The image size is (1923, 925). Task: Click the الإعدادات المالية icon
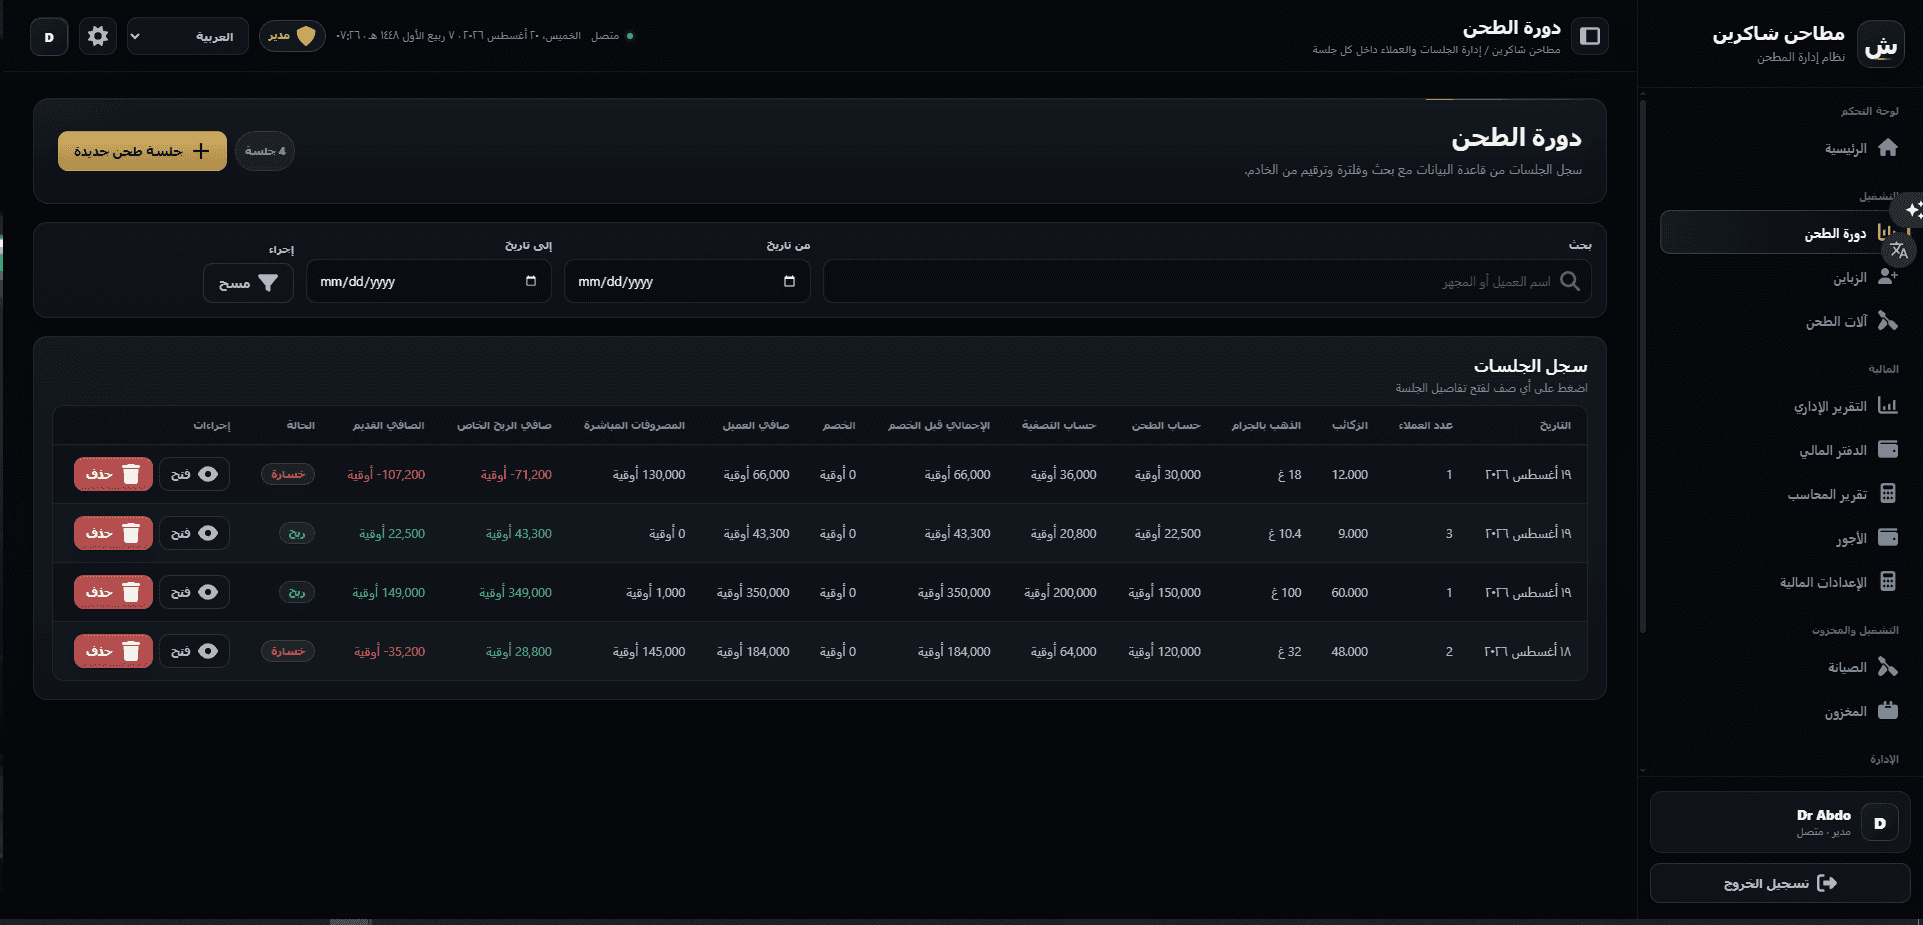point(1887,581)
